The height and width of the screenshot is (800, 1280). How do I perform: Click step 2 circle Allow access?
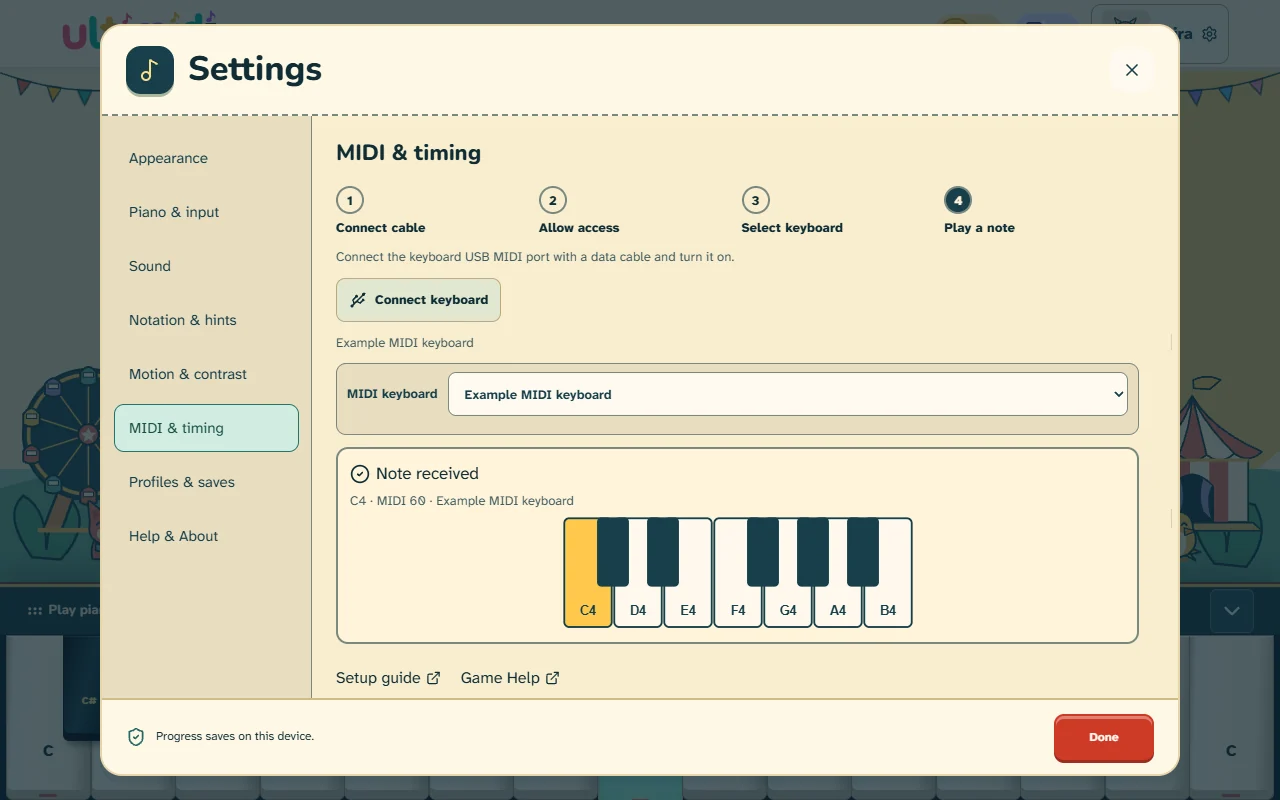(x=553, y=200)
